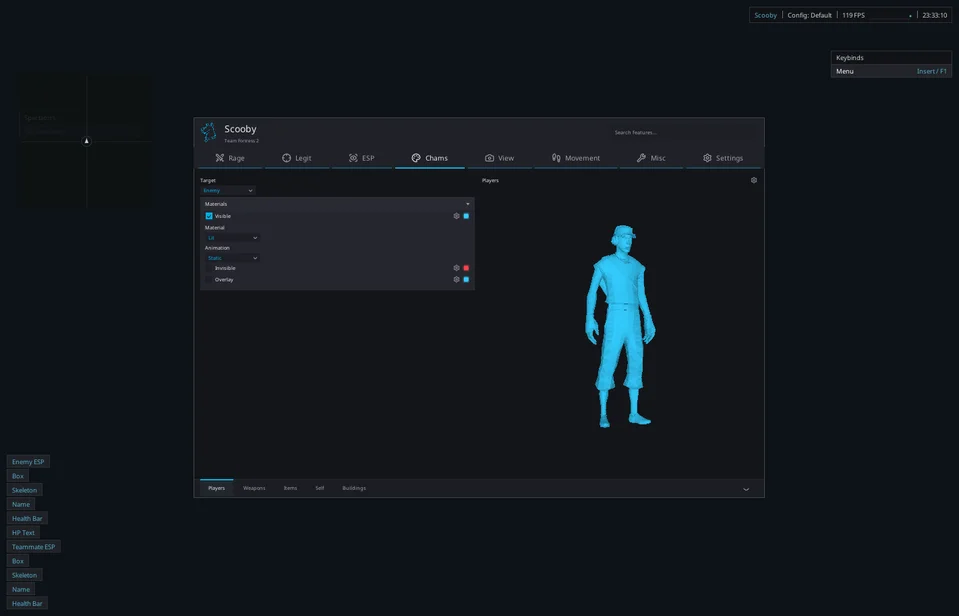Image resolution: width=959 pixels, height=616 pixels.
Task: Pick the Invisible red color swatch
Action: point(466,268)
